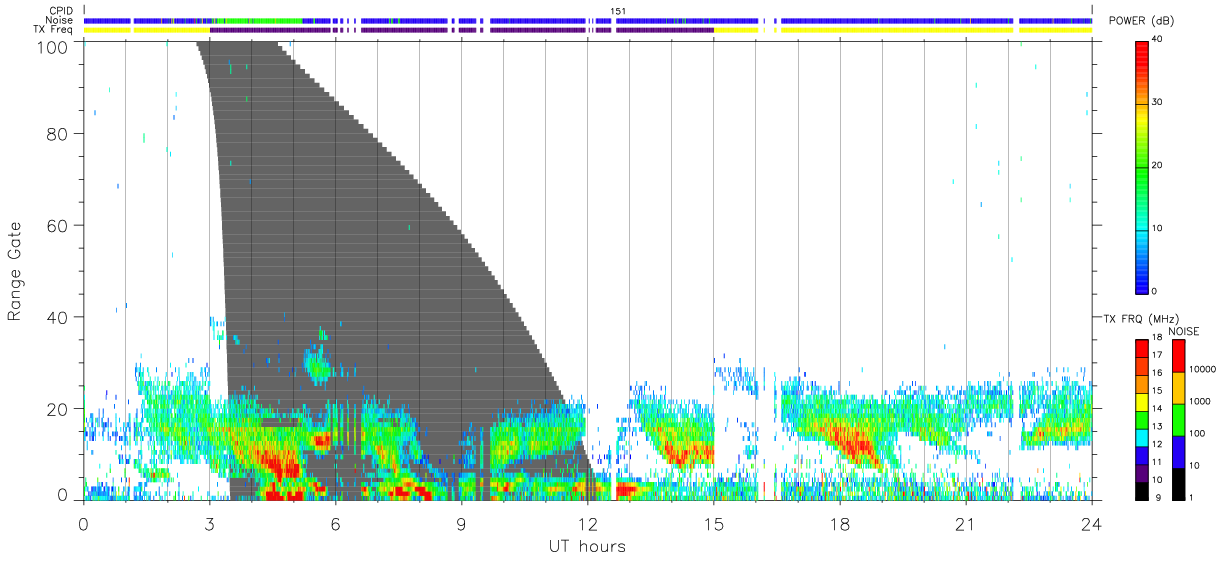Screen dimensions: 1228x567
Task: Click the 'NOISE' legend title
Action: tap(1183, 331)
